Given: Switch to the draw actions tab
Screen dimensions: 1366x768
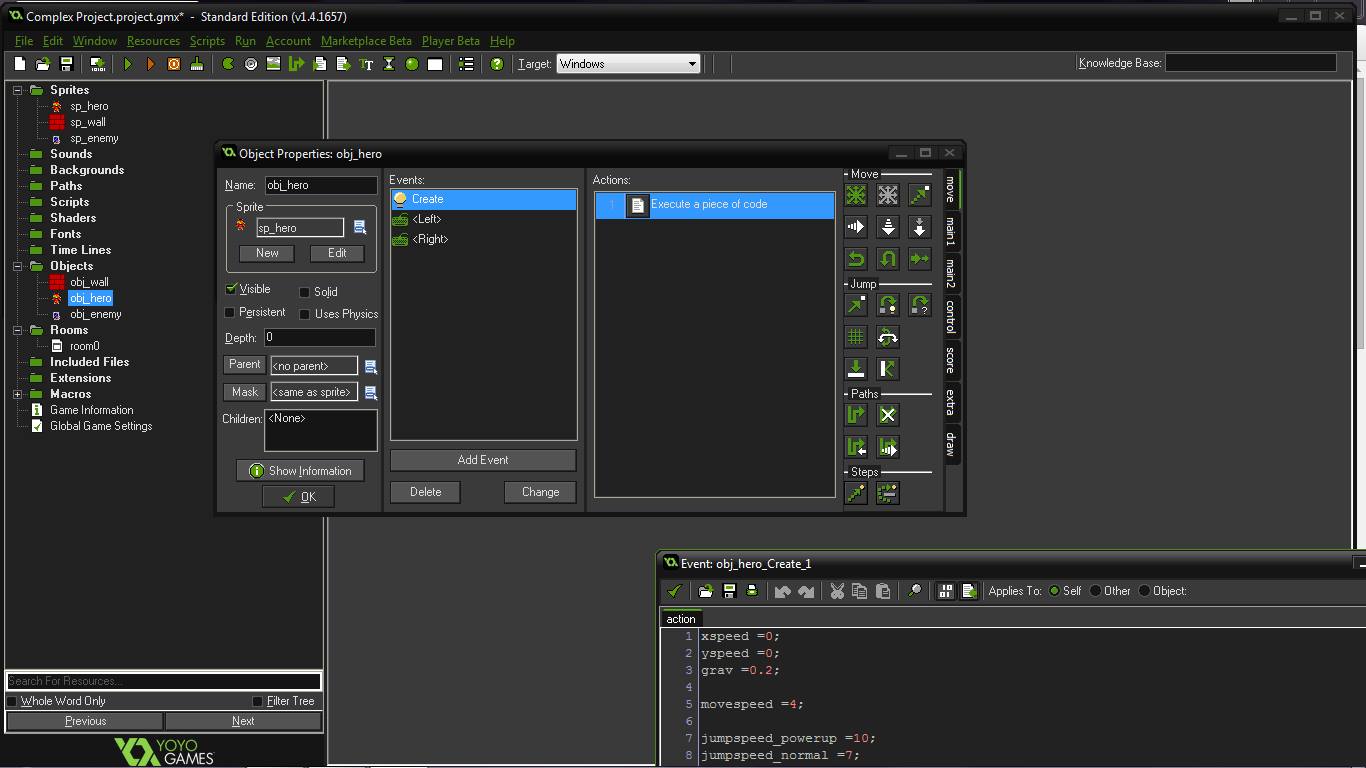Looking at the screenshot, I should (x=951, y=444).
